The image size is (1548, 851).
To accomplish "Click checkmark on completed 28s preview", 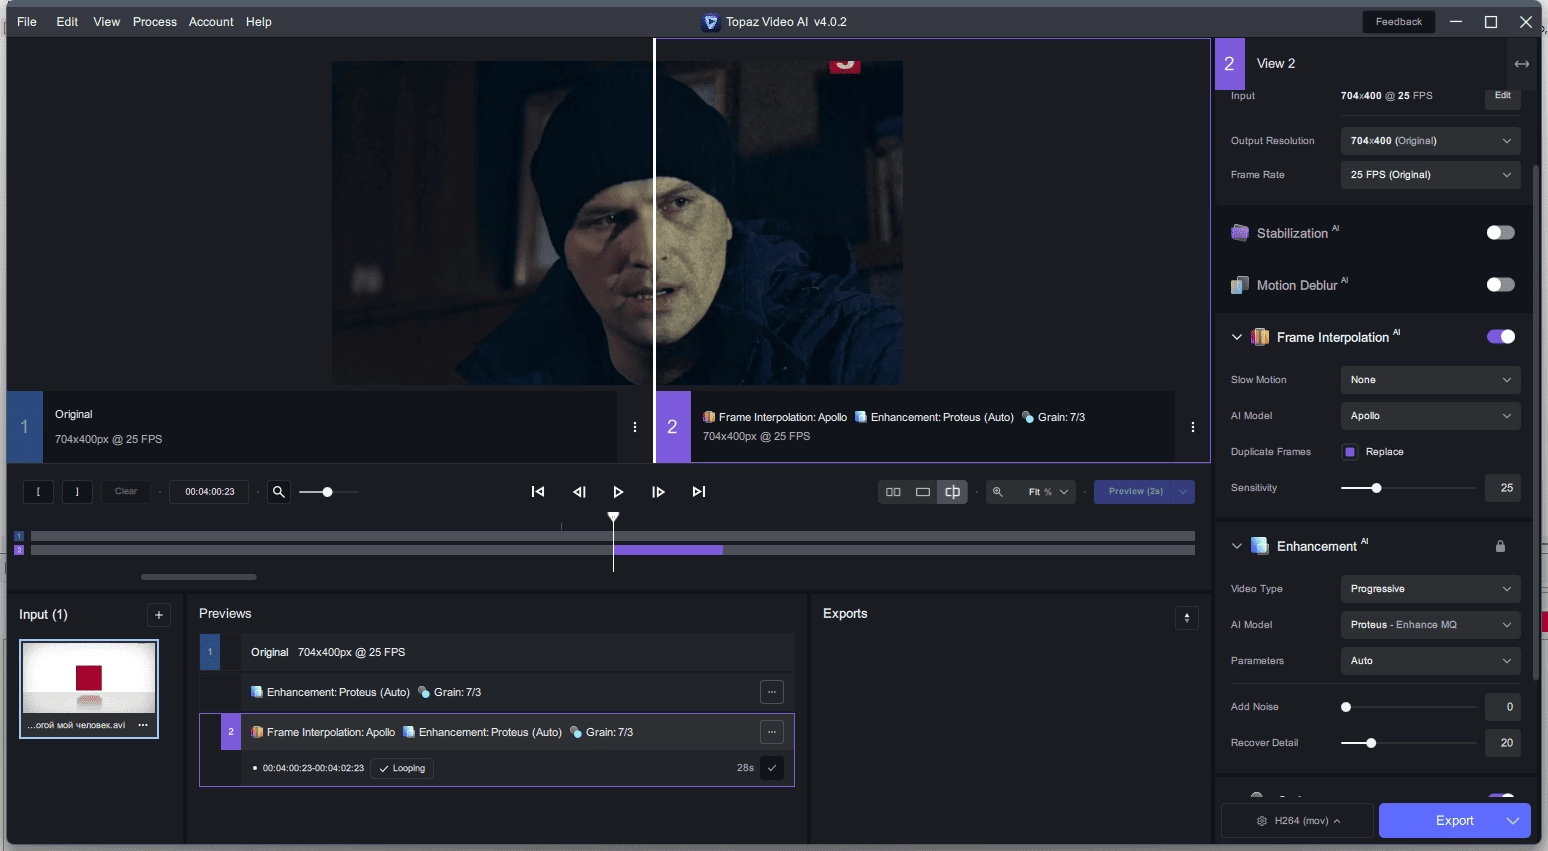I will point(772,768).
